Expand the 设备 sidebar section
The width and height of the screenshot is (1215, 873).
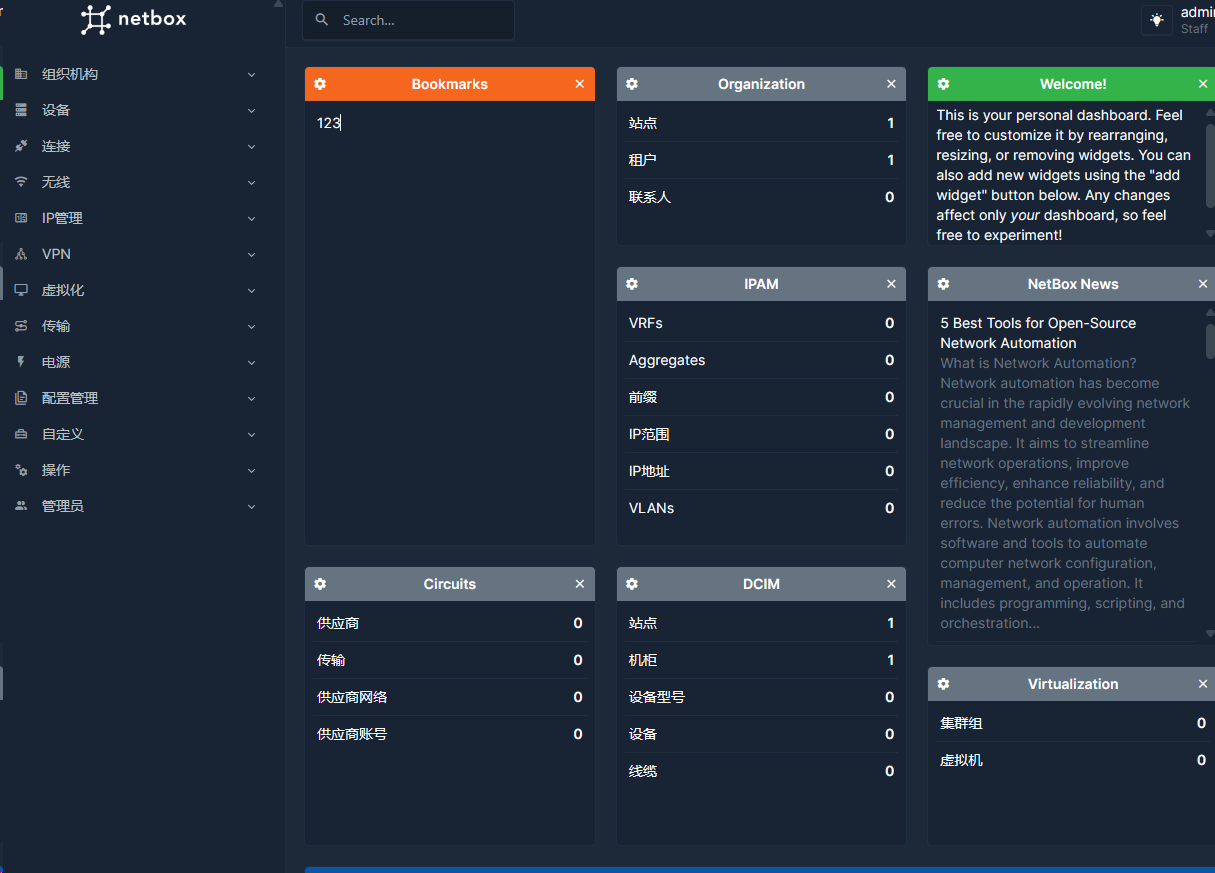251,110
